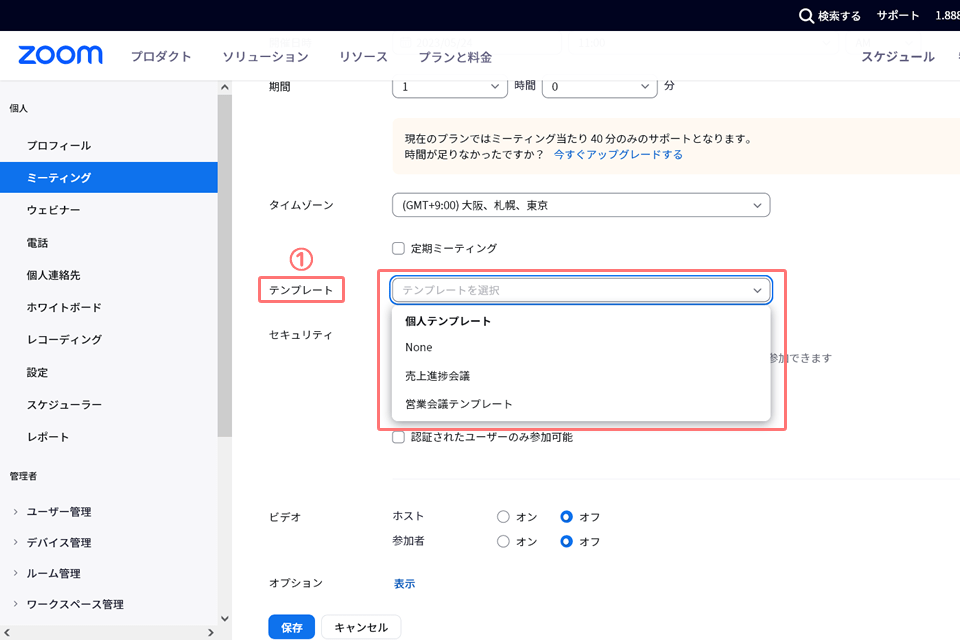Open the 期間 hours dropdown
Screen dimensions: 960x640
coord(449,87)
